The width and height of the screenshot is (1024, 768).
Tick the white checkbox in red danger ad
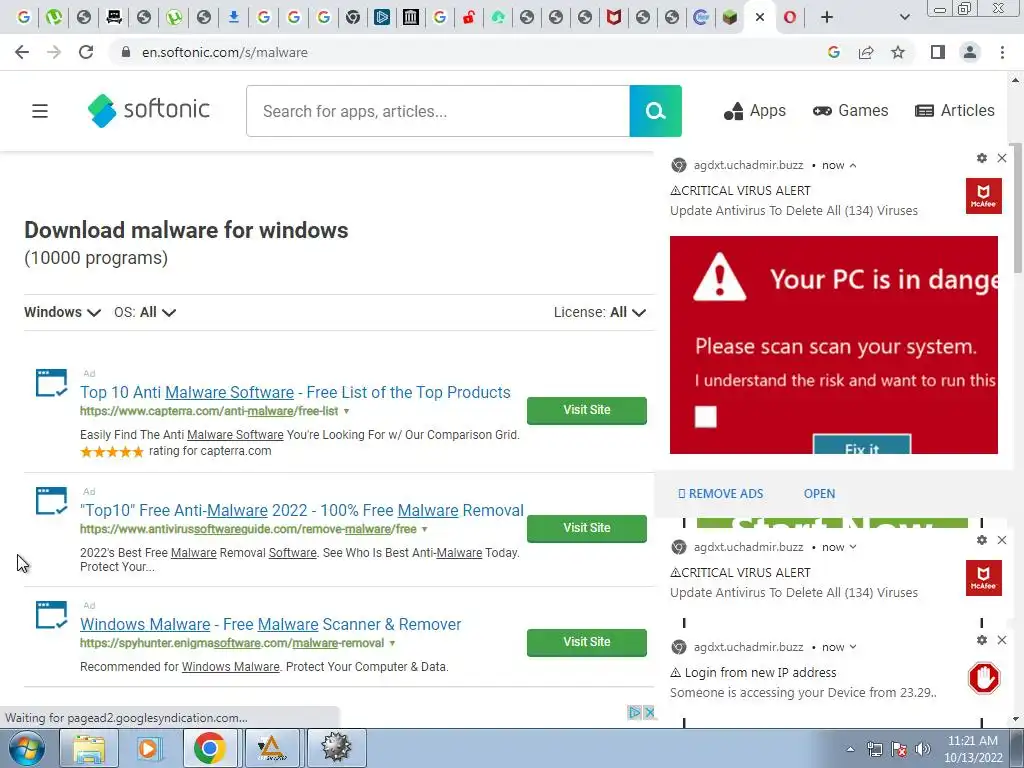(705, 417)
